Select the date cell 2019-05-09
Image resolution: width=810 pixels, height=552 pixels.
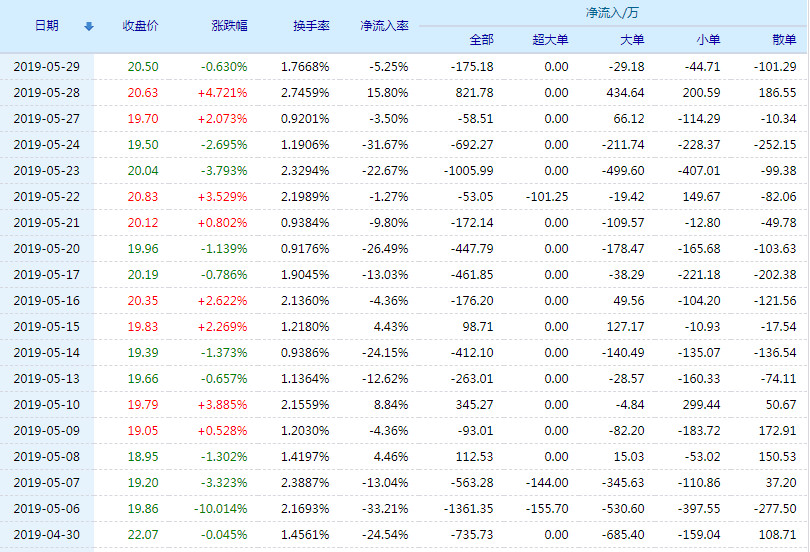click(46, 431)
